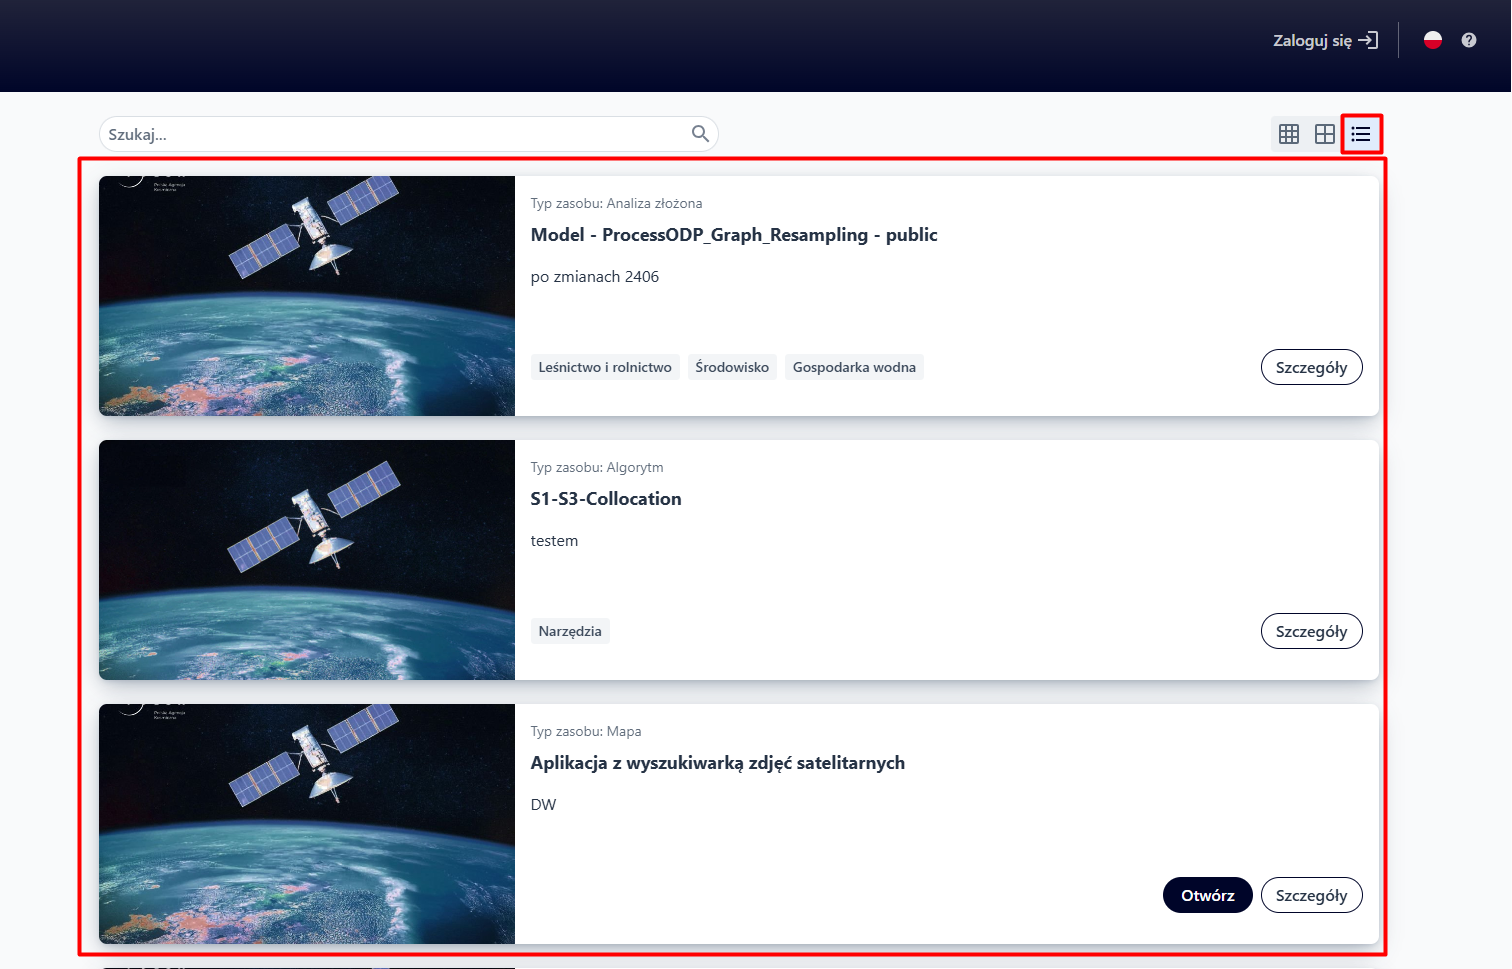Select the Leśnictwo i rolnictwo tag

pyautogui.click(x=605, y=367)
